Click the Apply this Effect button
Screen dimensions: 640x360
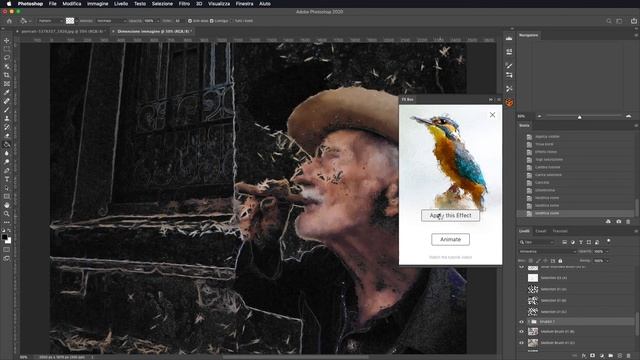pyautogui.click(x=450, y=216)
